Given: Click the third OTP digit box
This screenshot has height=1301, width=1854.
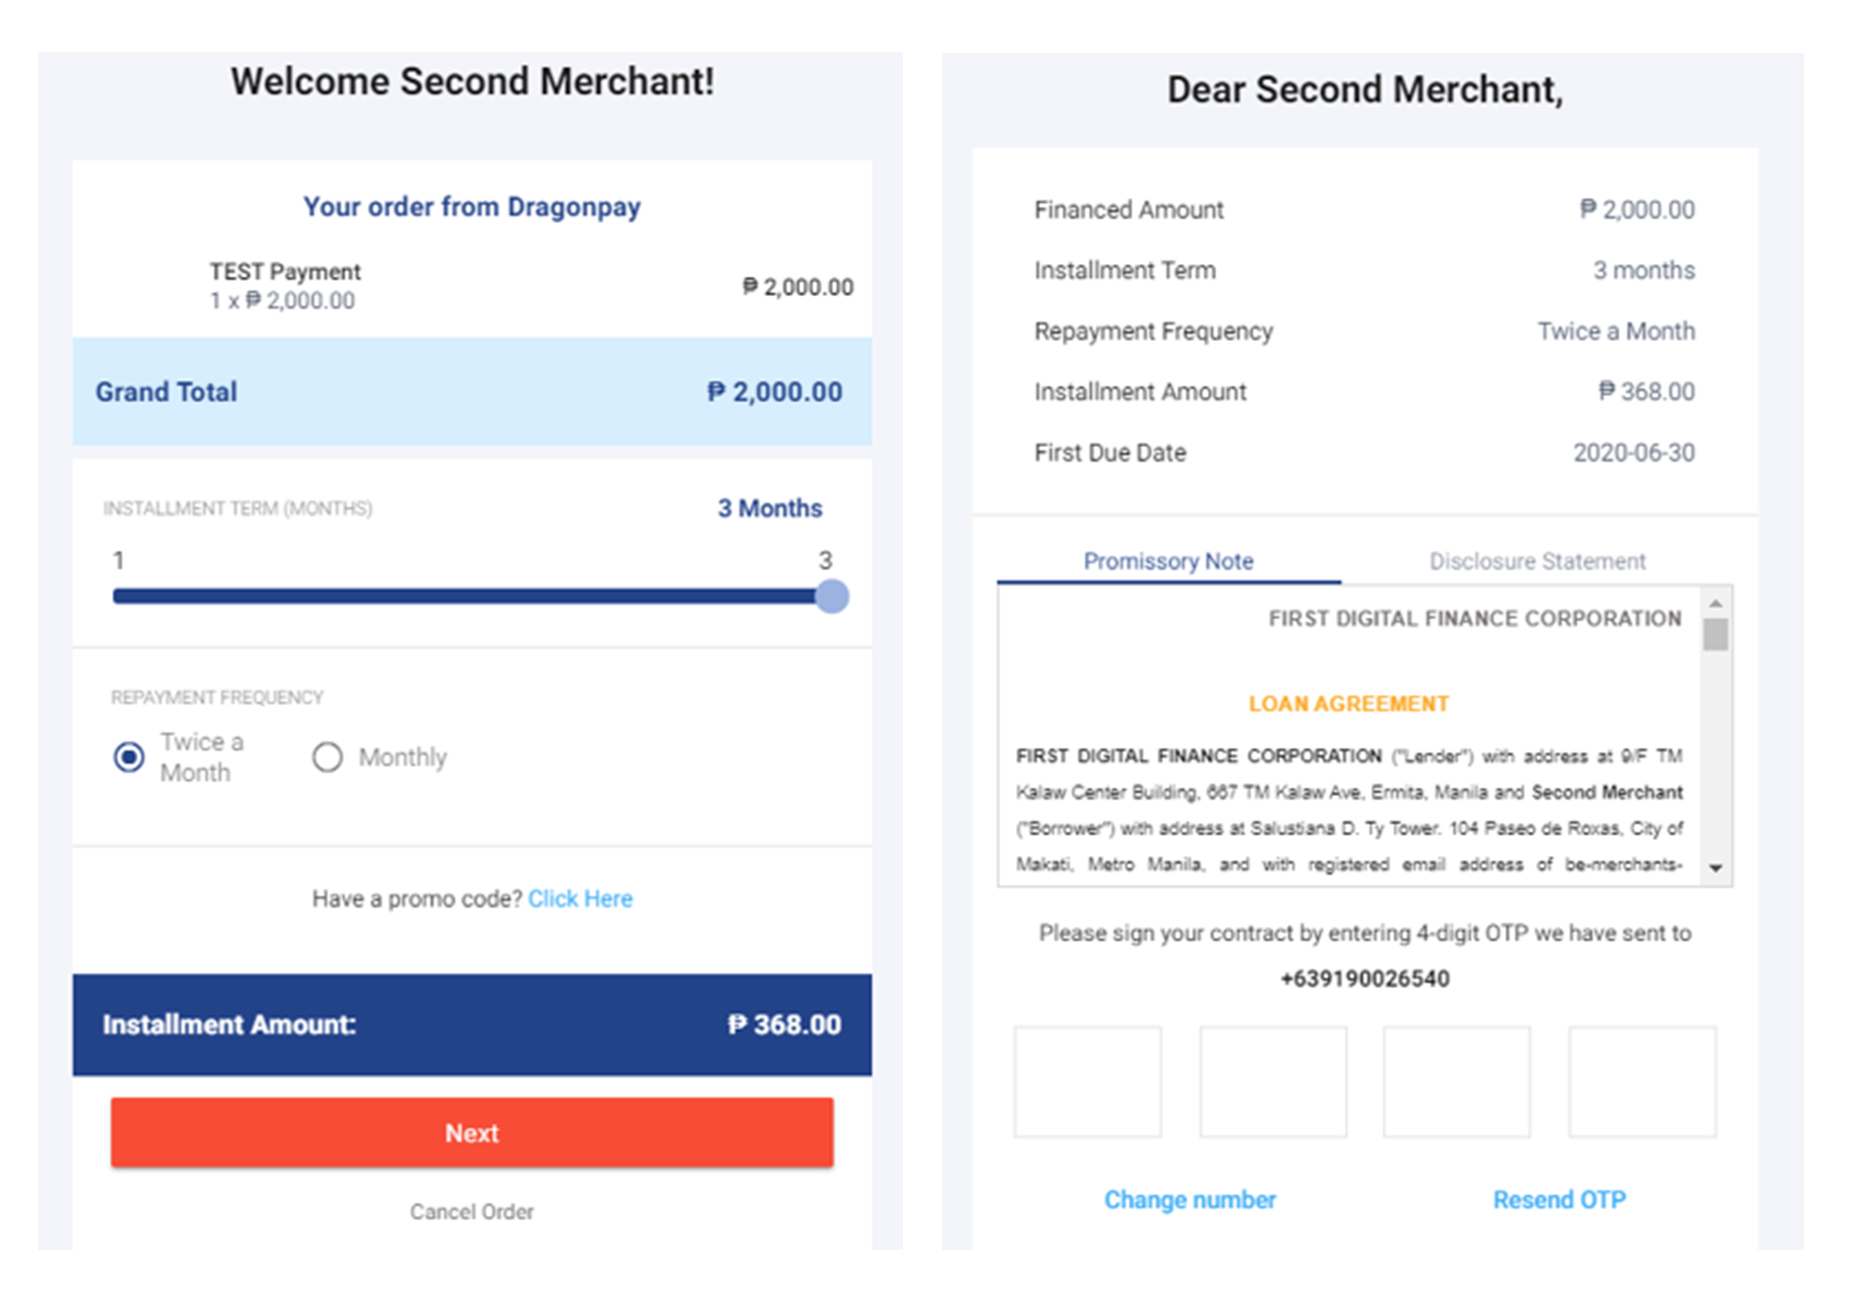Looking at the screenshot, I should click(x=1457, y=1081).
